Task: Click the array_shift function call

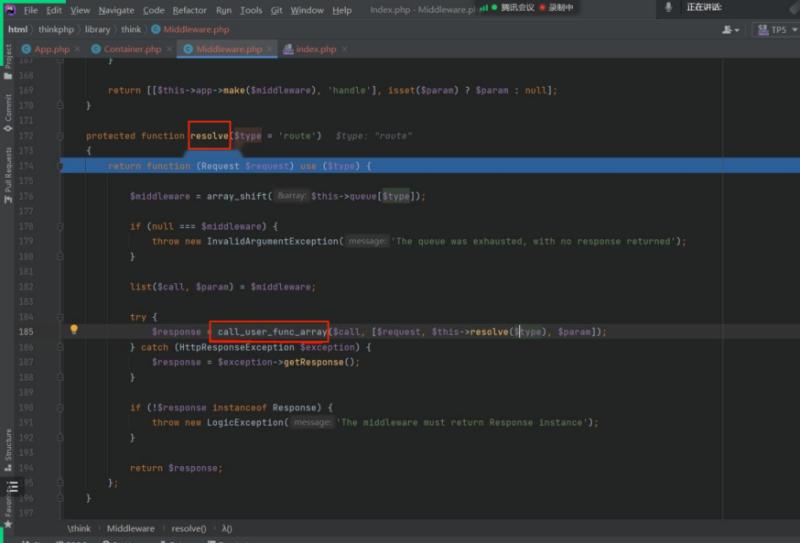Action: (237, 196)
